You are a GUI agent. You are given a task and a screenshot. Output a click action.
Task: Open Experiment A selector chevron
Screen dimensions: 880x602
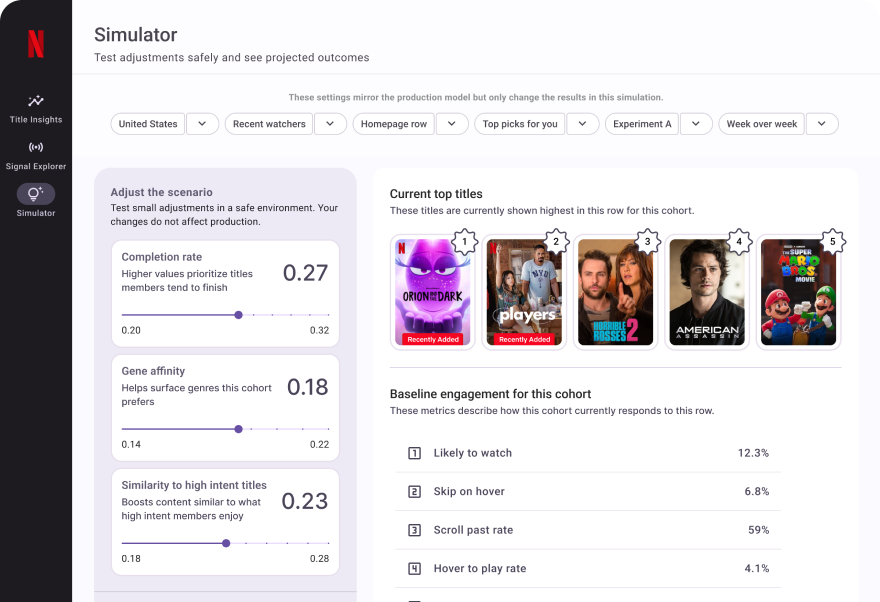pos(696,124)
